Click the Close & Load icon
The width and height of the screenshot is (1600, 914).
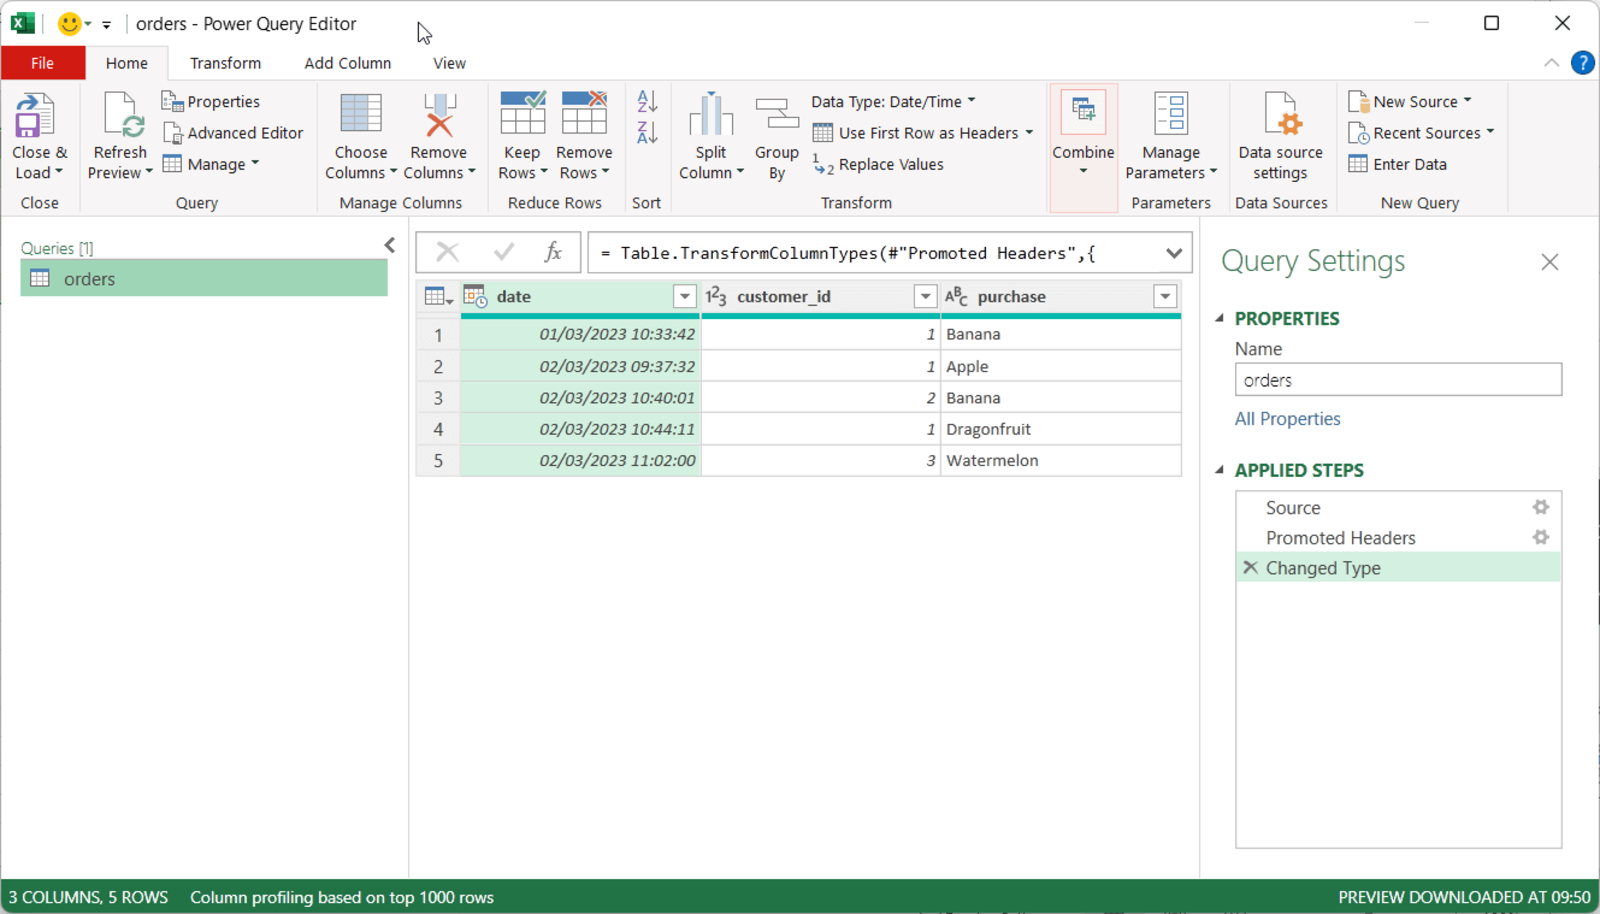36,116
